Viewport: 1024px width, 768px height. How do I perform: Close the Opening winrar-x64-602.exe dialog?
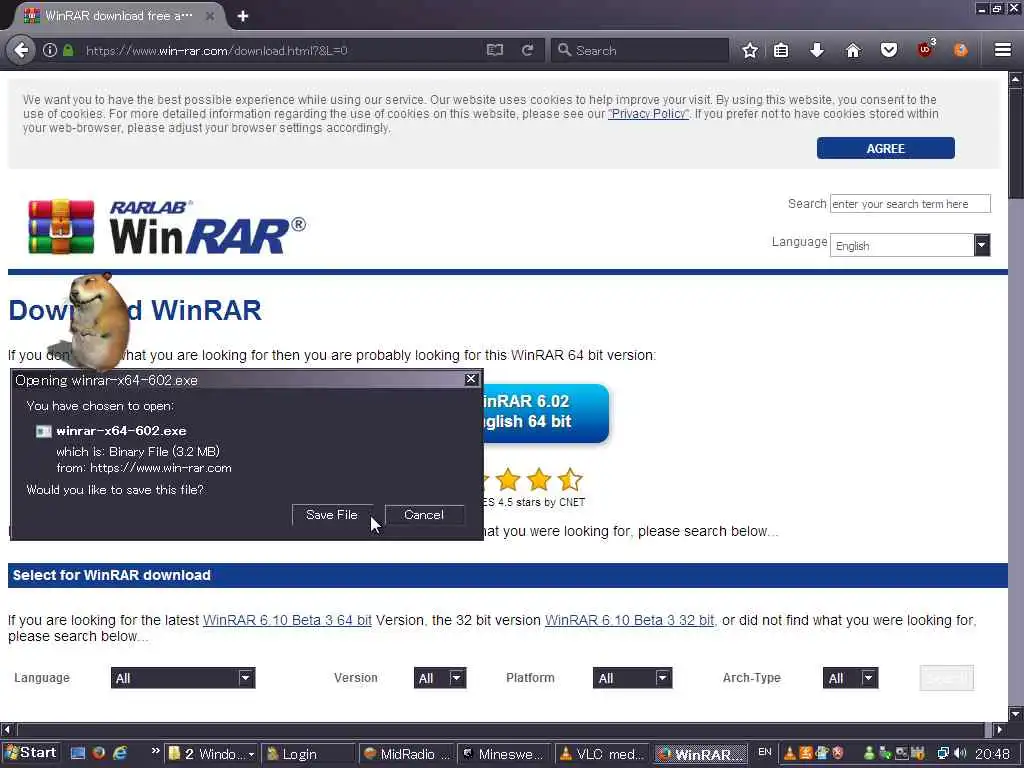471,379
